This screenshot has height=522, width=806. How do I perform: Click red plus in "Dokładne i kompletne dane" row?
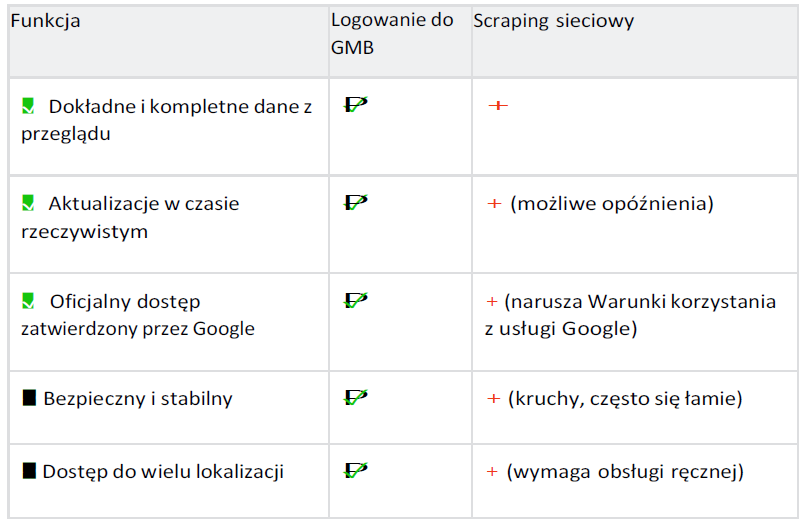(x=497, y=105)
